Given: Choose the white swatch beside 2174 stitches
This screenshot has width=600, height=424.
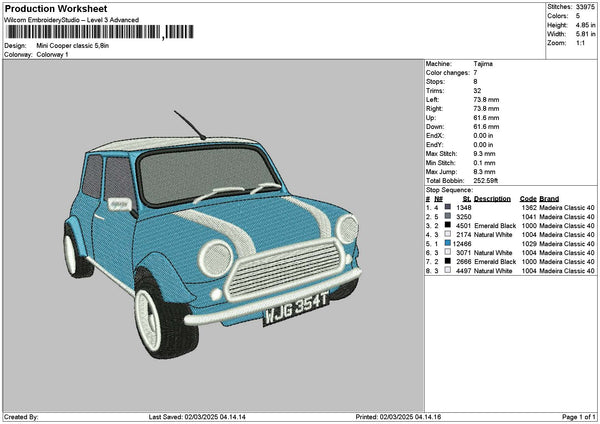Looking at the screenshot, I should [448, 234].
